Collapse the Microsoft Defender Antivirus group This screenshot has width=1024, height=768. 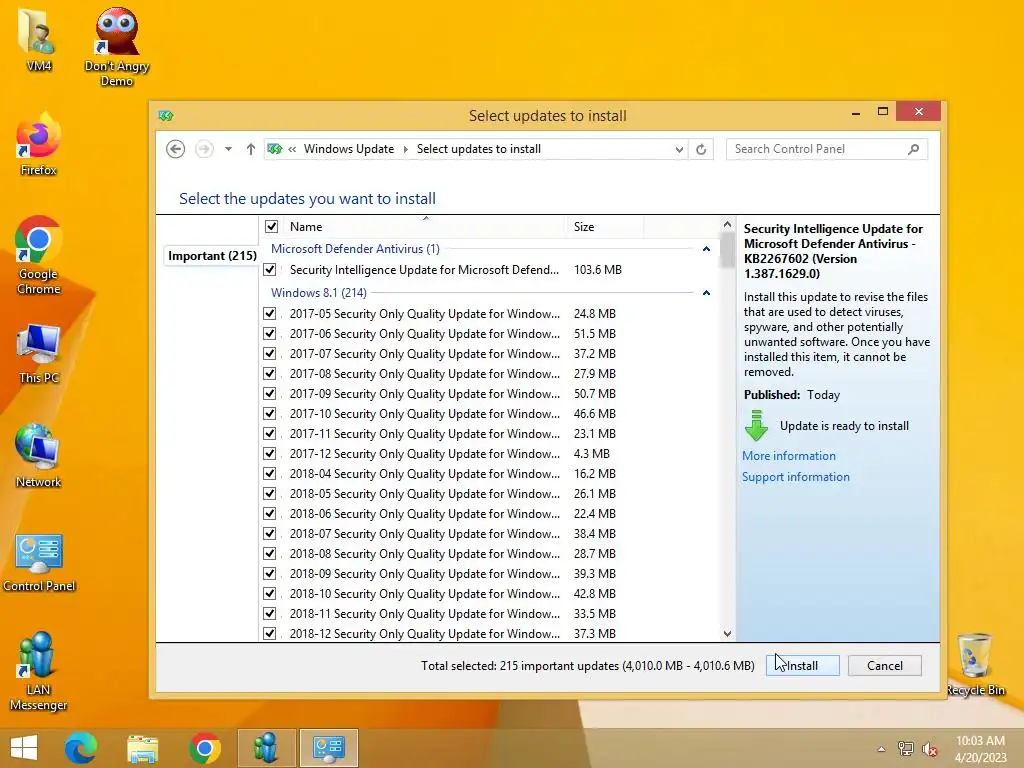[x=706, y=249]
